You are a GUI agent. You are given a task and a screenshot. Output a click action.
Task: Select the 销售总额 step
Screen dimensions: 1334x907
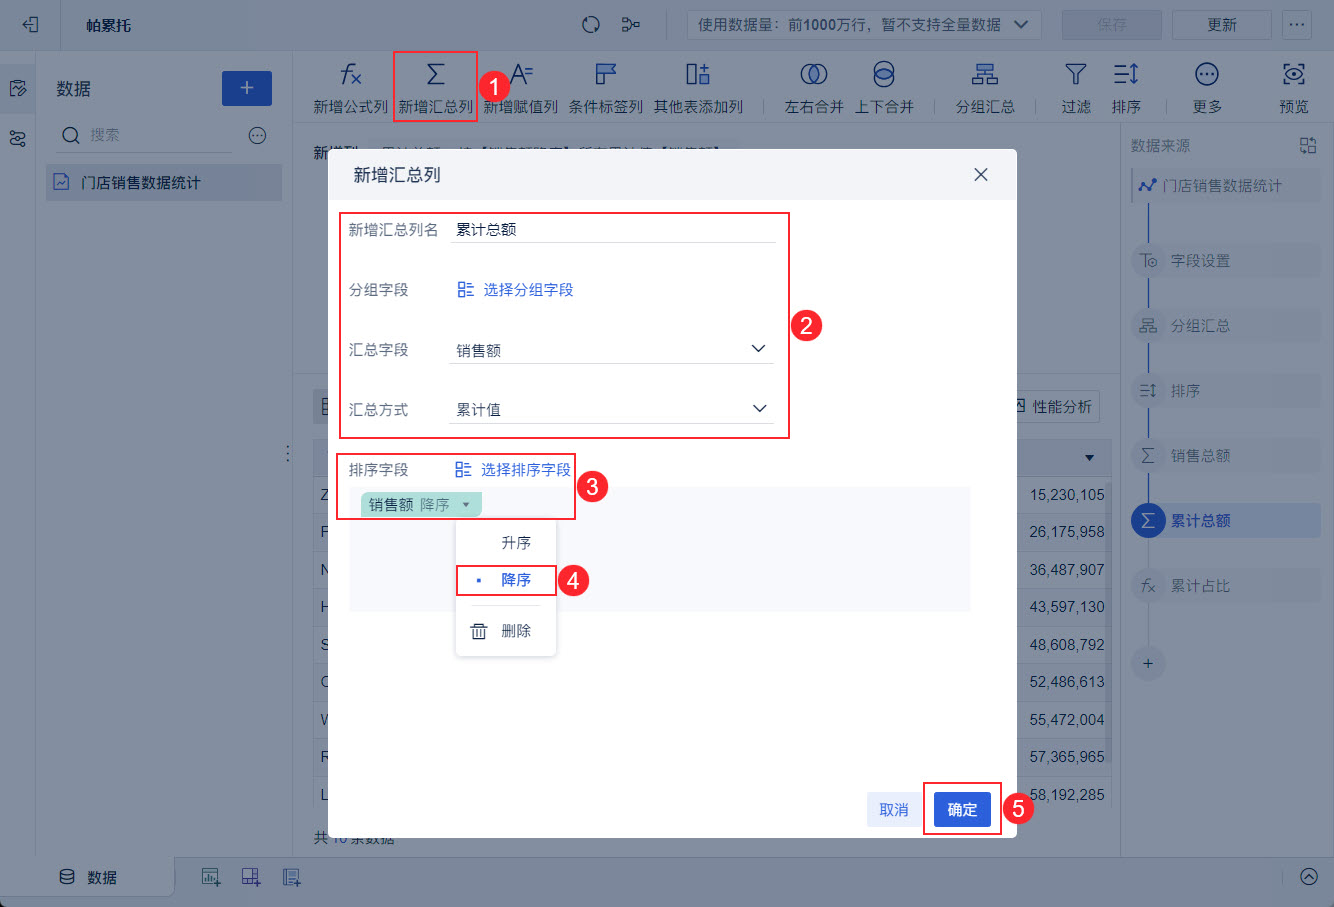(1228, 456)
